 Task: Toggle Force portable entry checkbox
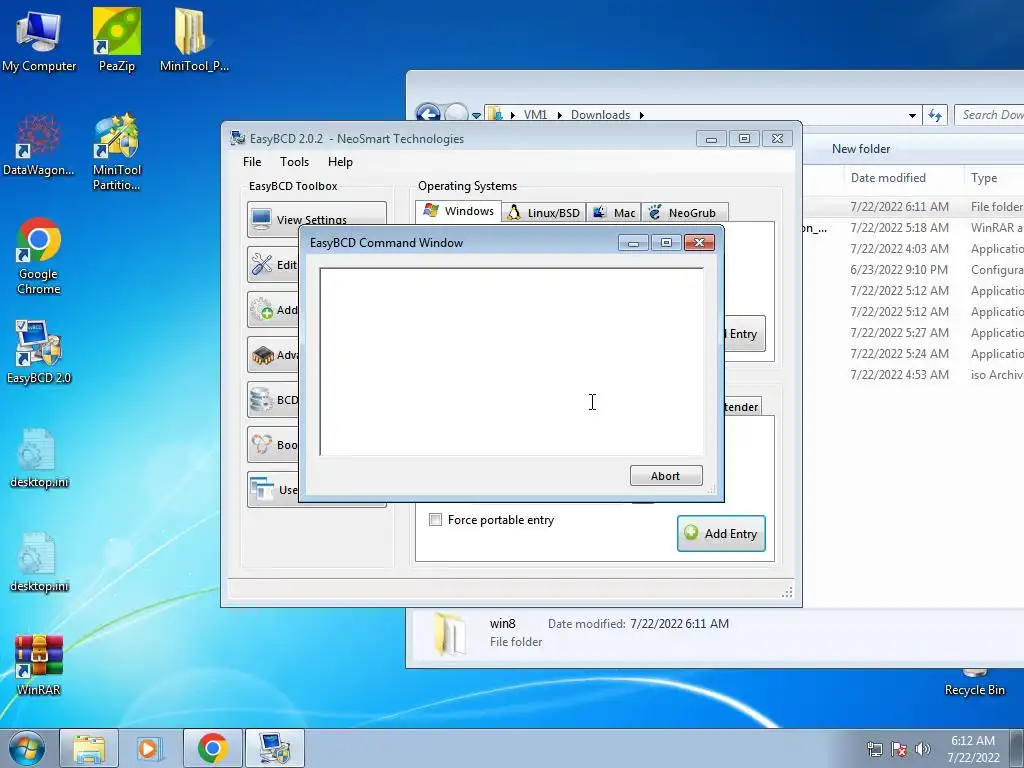coord(435,520)
